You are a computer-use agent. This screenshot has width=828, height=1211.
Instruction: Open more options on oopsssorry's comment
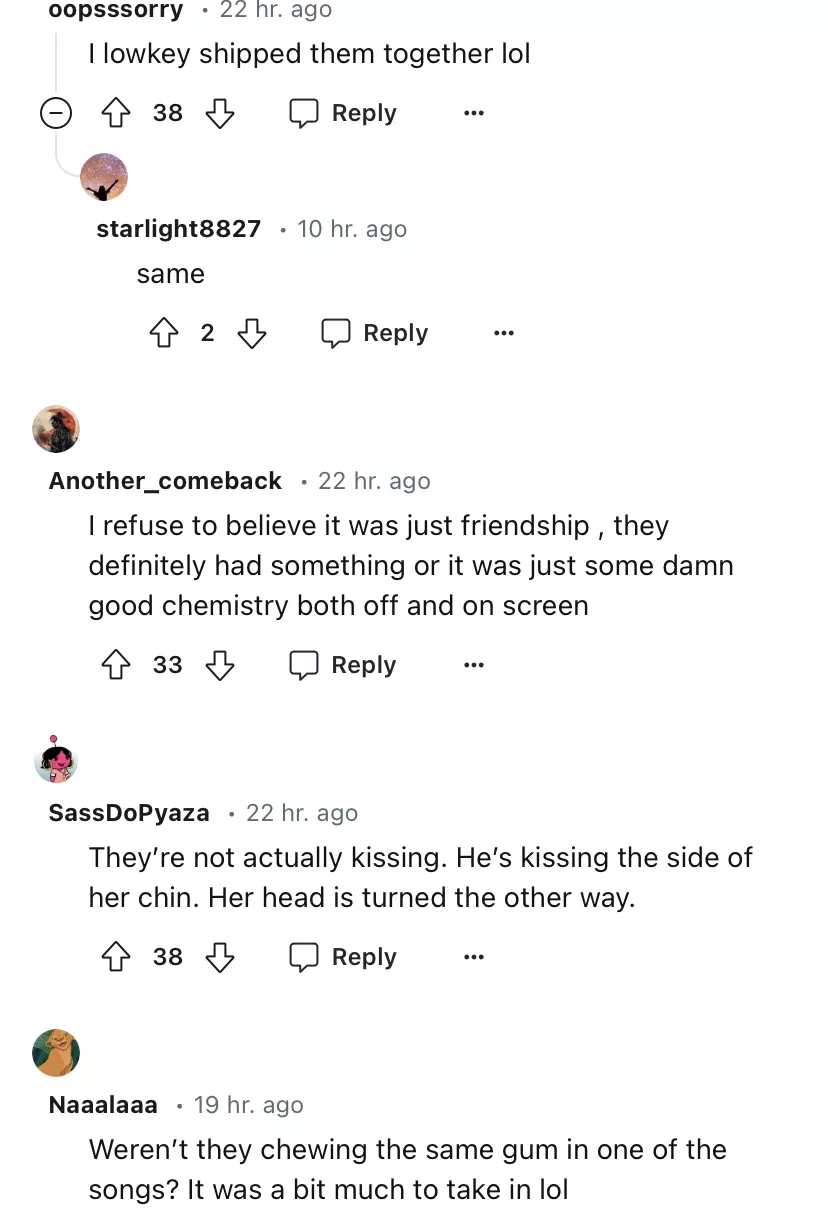pyautogui.click(x=474, y=113)
